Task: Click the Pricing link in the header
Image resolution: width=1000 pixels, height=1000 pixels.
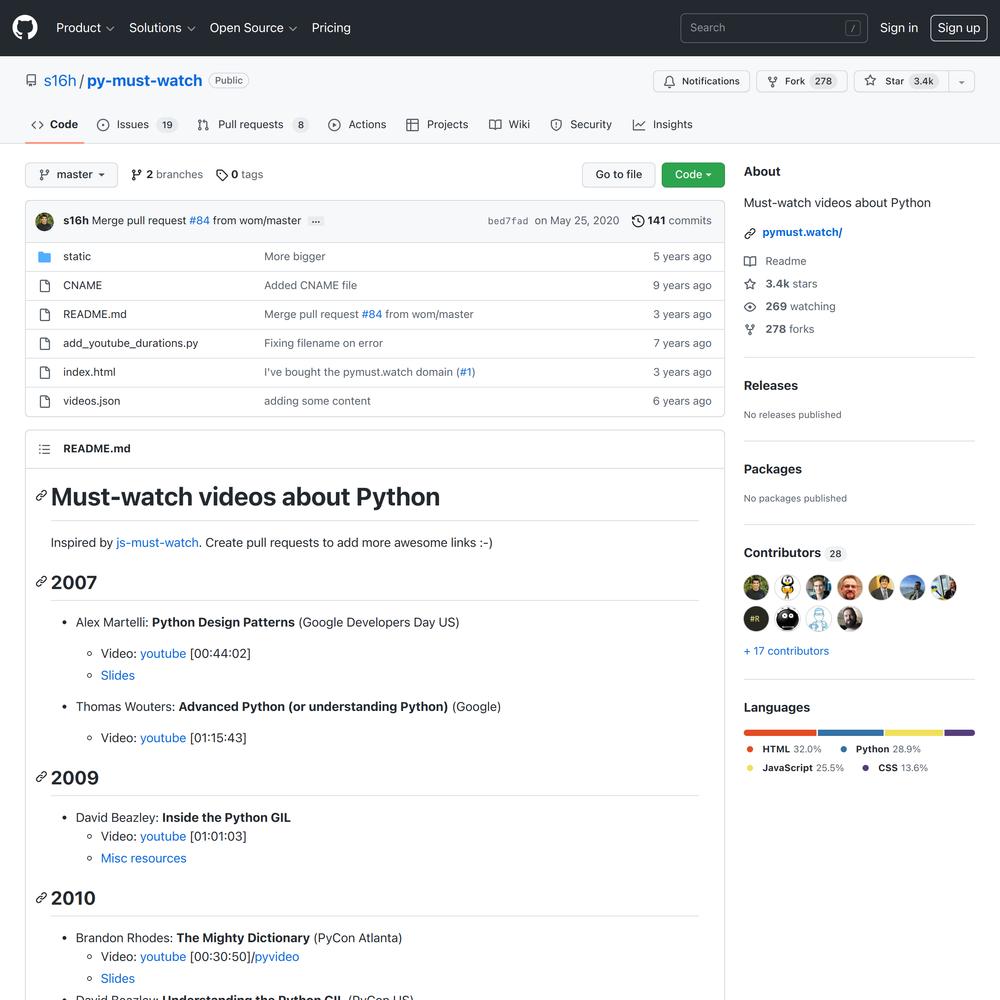Action: [x=331, y=28]
